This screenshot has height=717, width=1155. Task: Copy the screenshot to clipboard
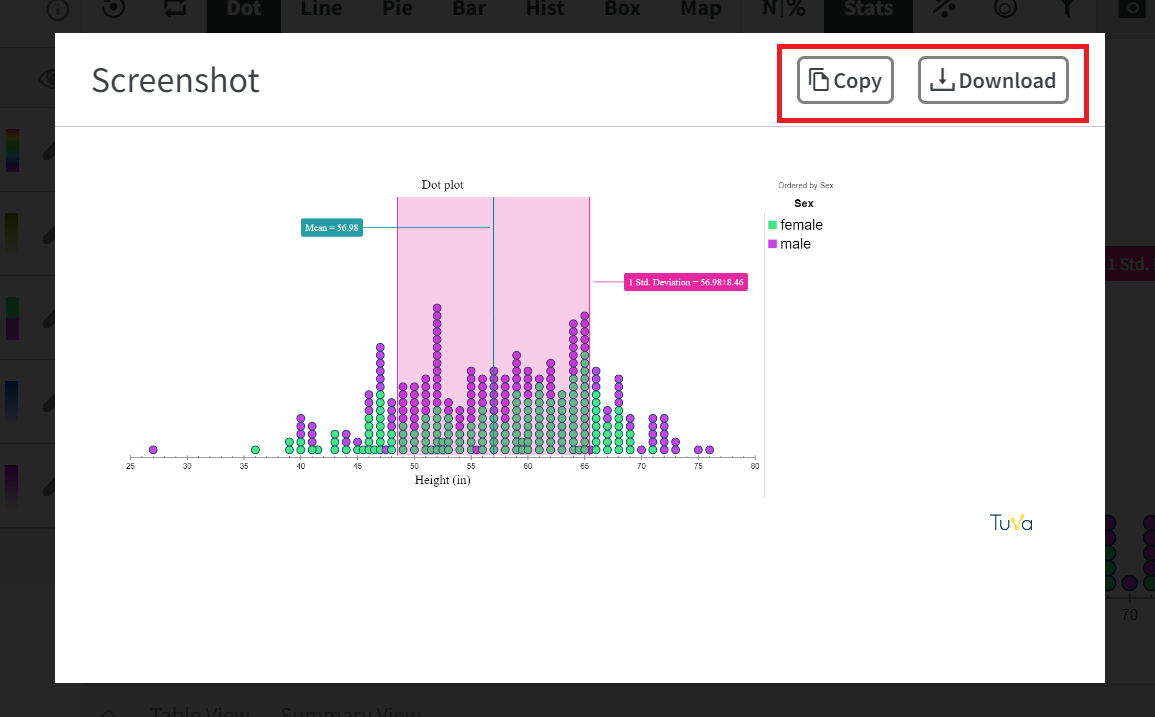[845, 80]
